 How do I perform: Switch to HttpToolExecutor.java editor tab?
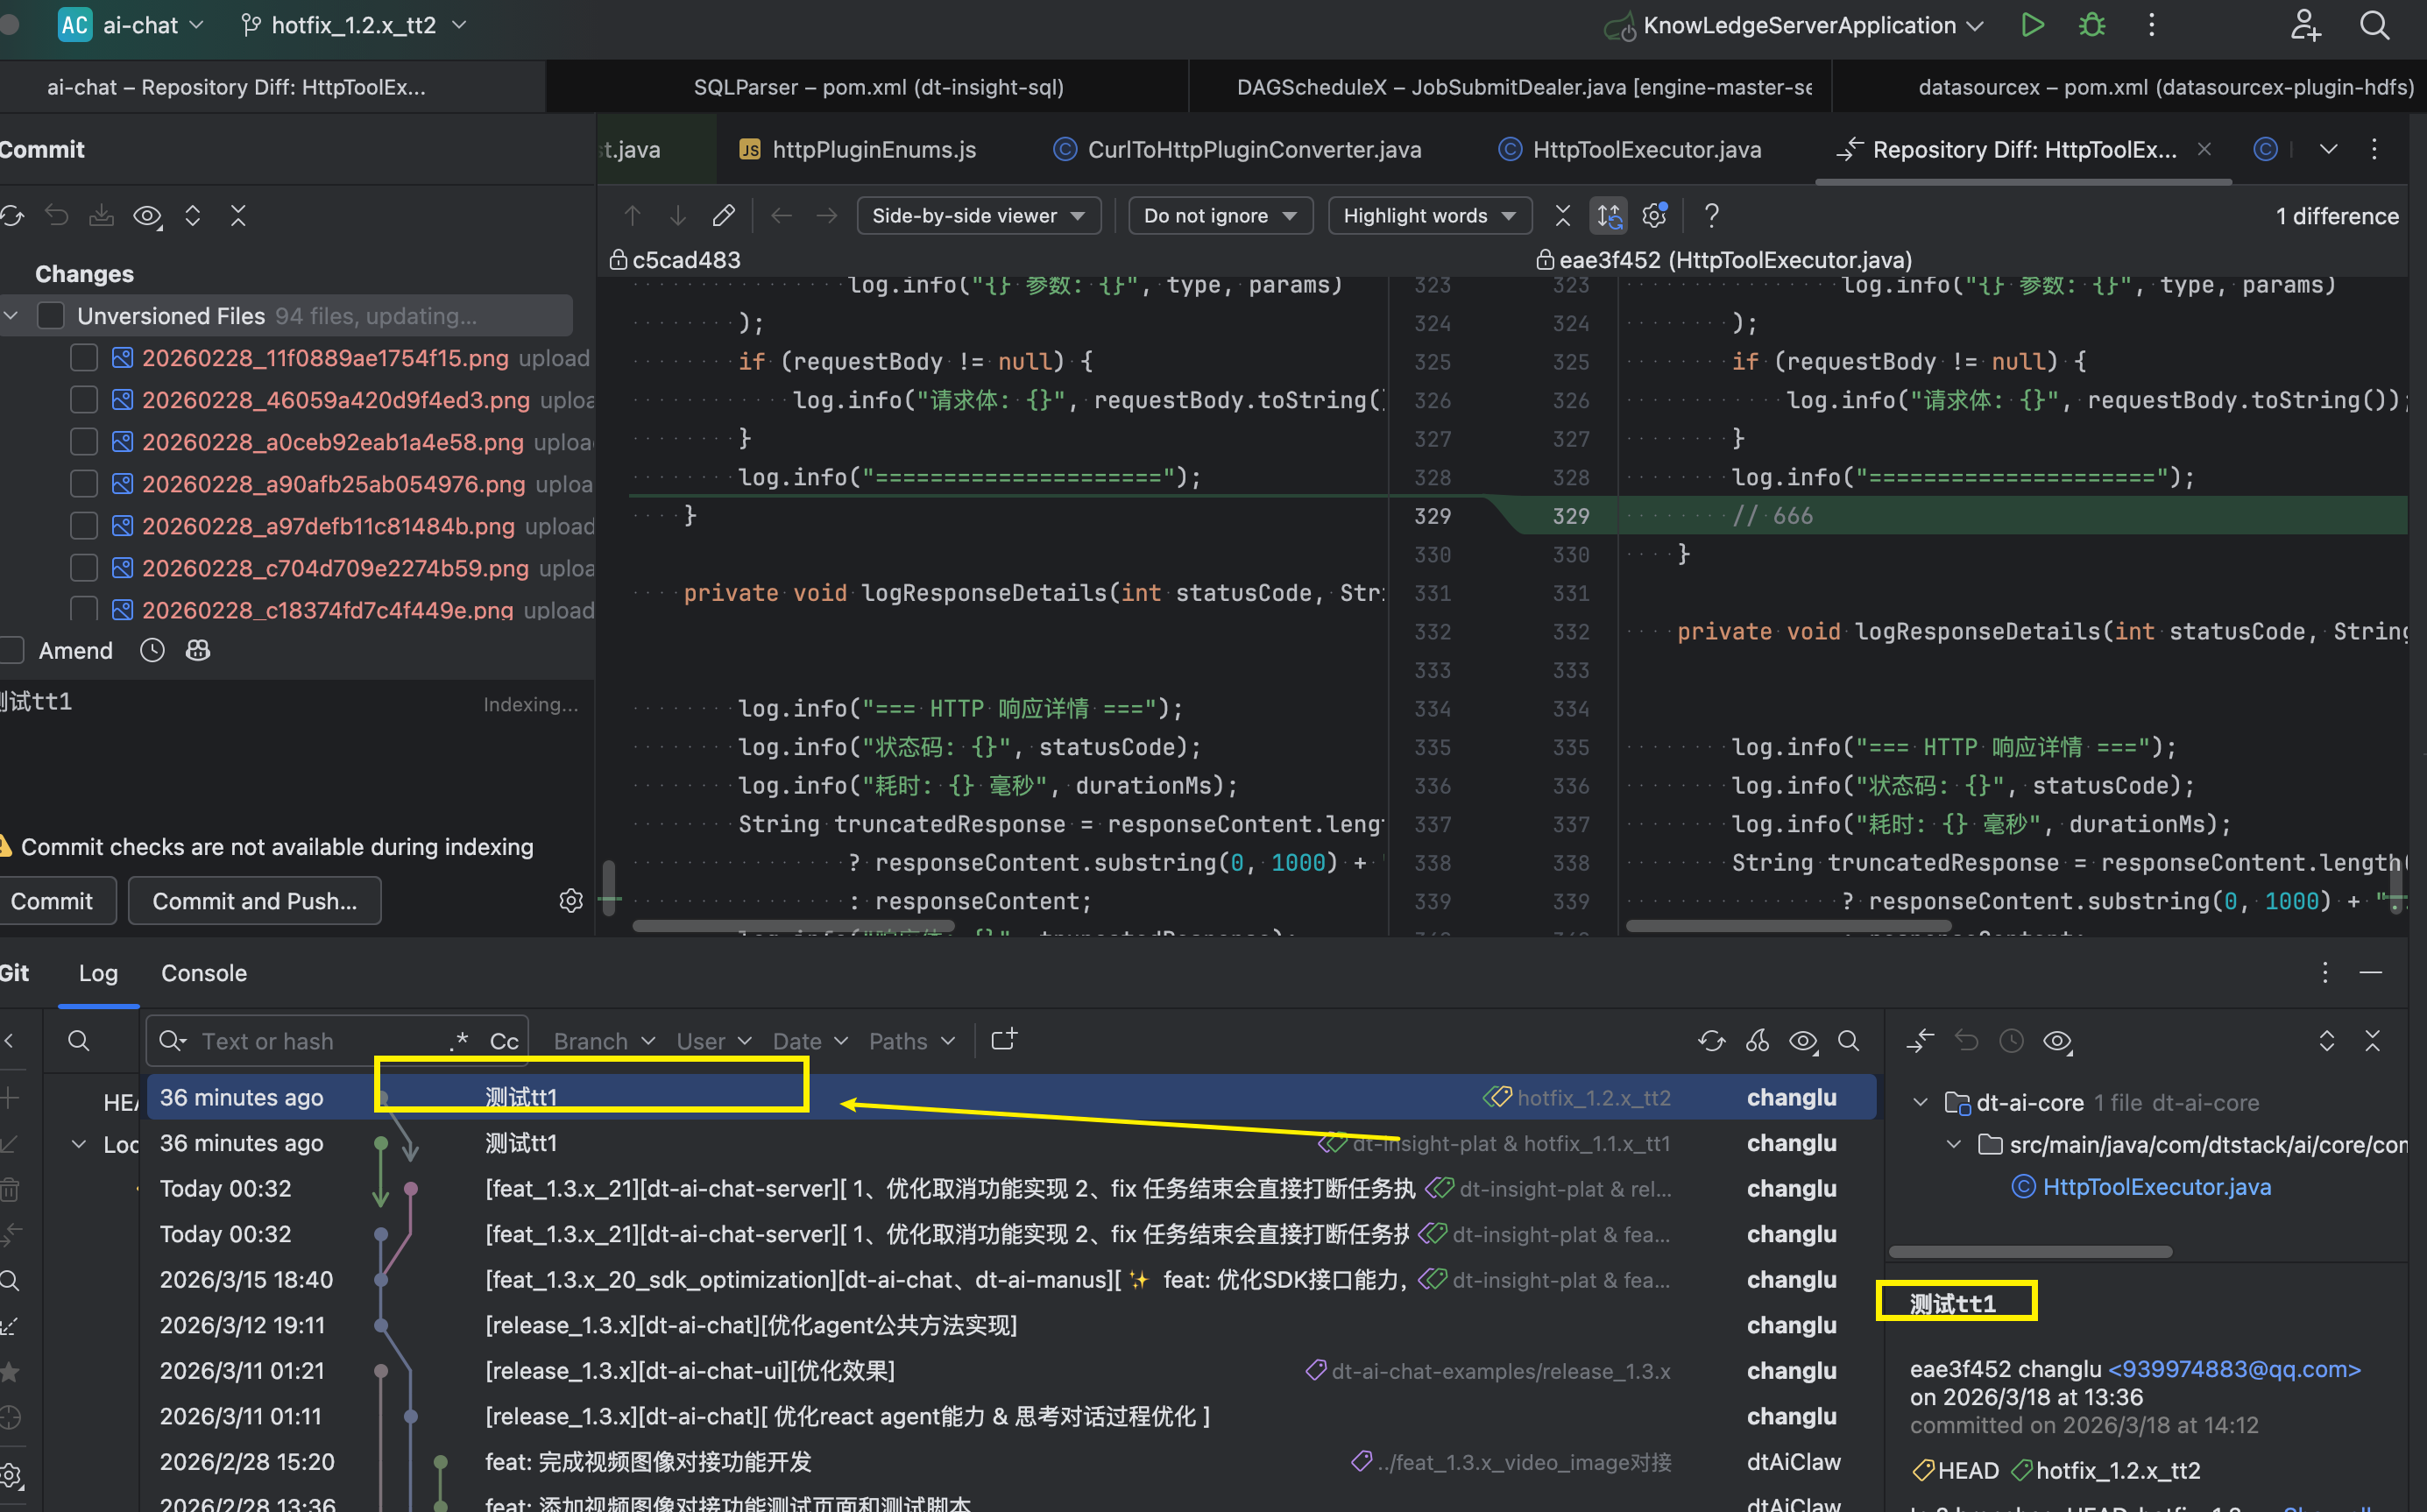tap(1630, 149)
